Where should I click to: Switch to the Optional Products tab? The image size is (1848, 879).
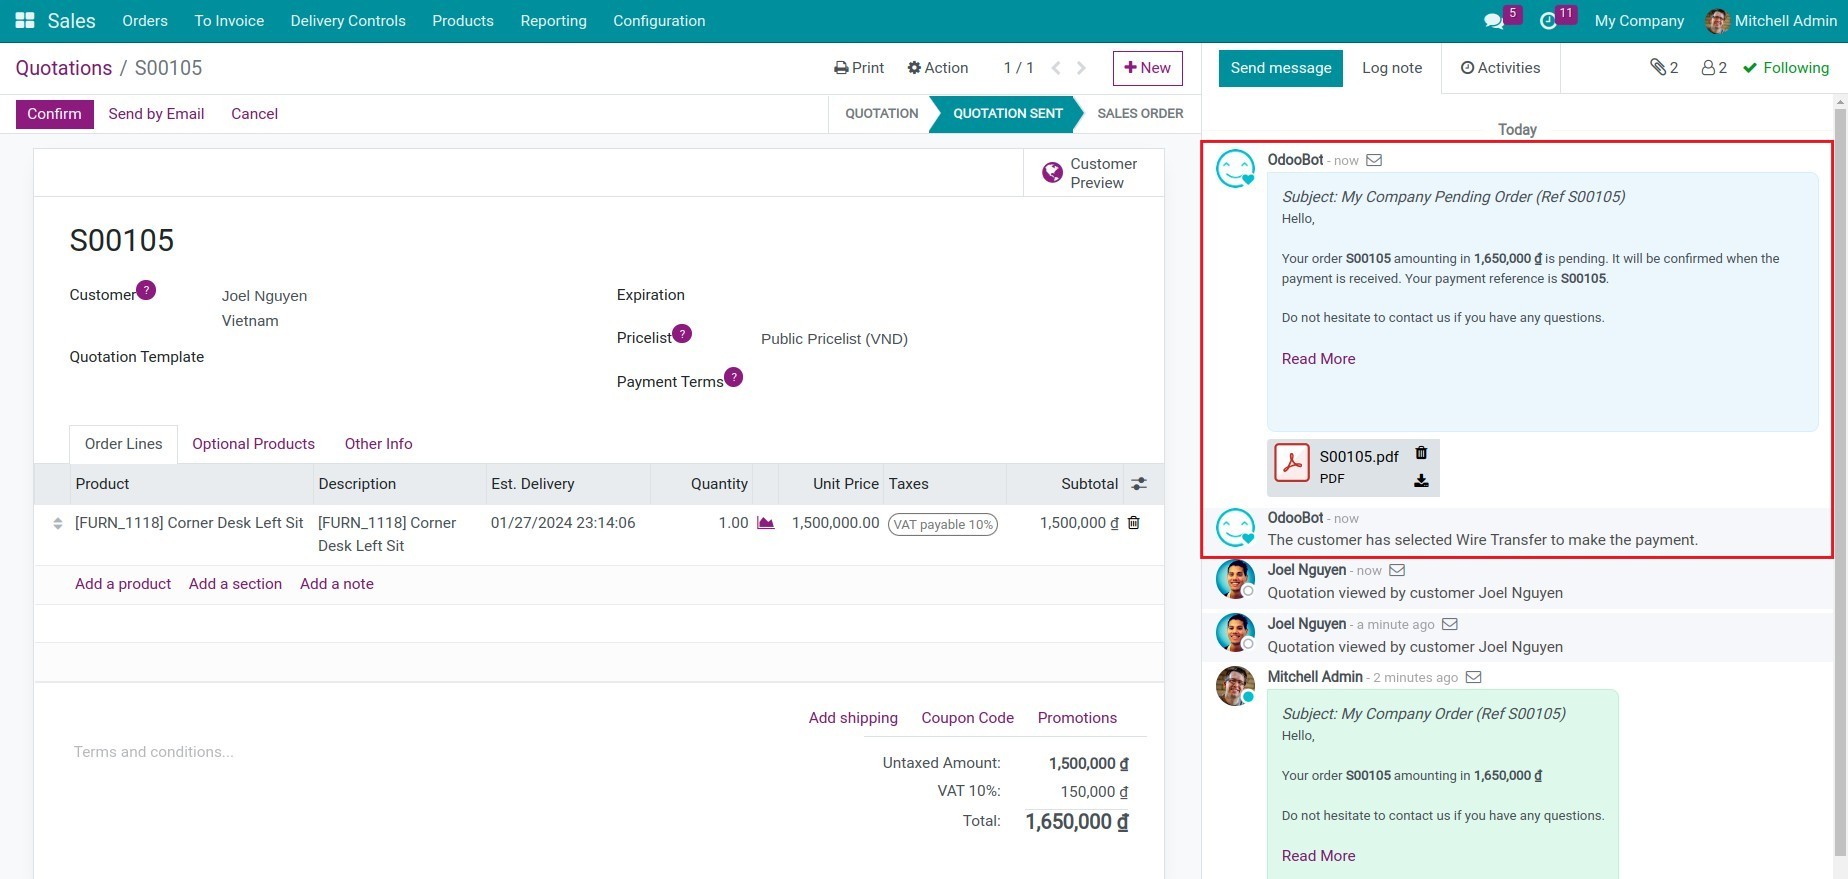(253, 444)
